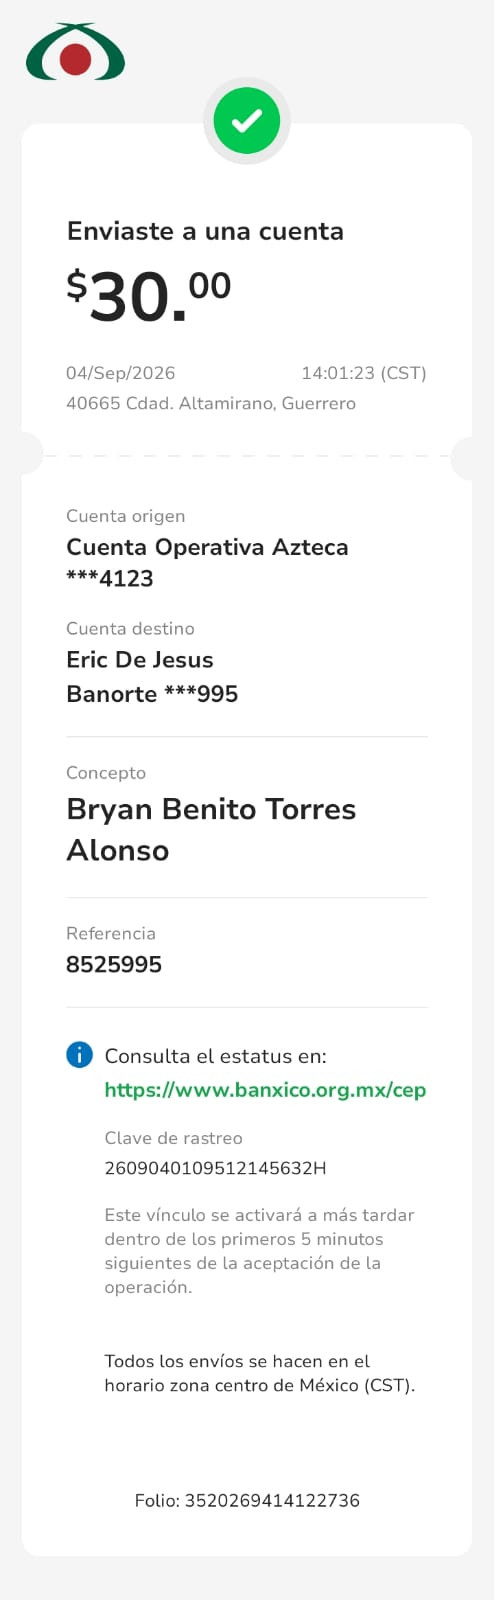This screenshot has height=1600, width=494.
Task: Click the time 14:01:23 (CST)
Action: coord(364,373)
